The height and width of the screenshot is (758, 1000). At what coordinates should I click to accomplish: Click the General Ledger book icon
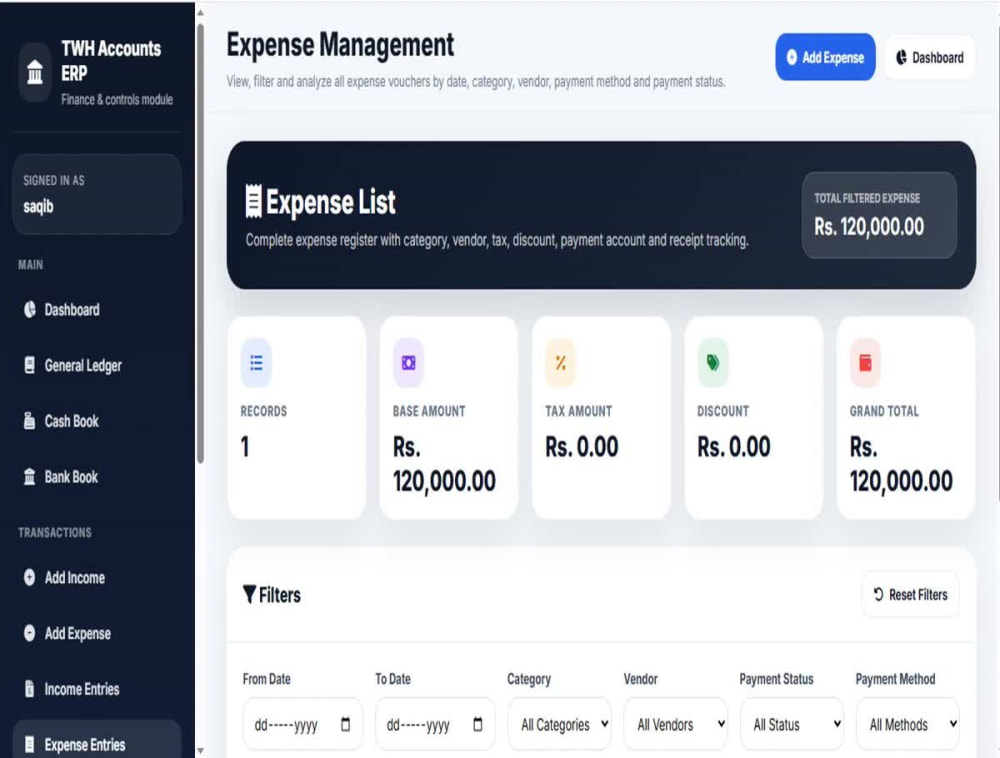click(x=29, y=365)
